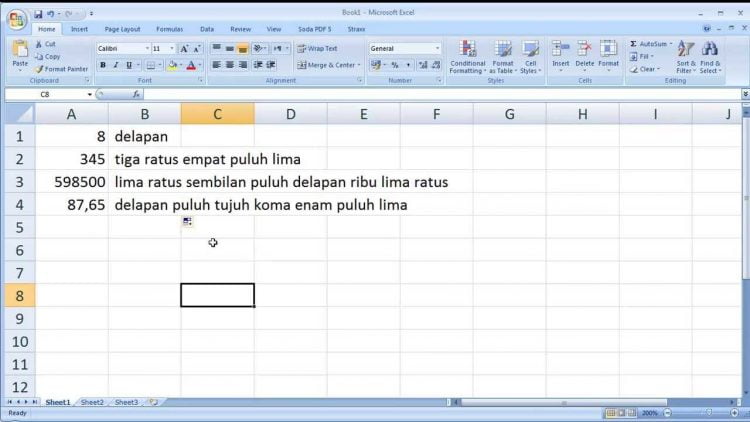Switch to Page Layout tab
750x422 pixels.
pos(122,29)
